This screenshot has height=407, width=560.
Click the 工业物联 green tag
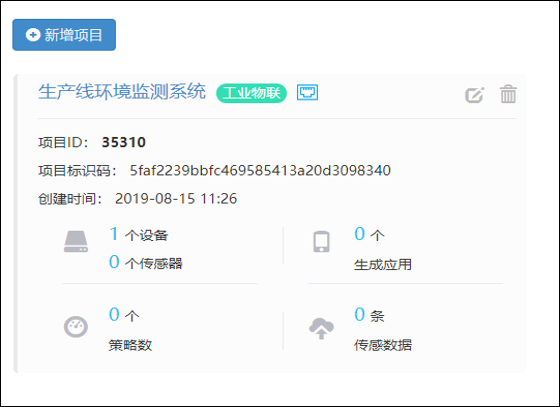click(251, 93)
